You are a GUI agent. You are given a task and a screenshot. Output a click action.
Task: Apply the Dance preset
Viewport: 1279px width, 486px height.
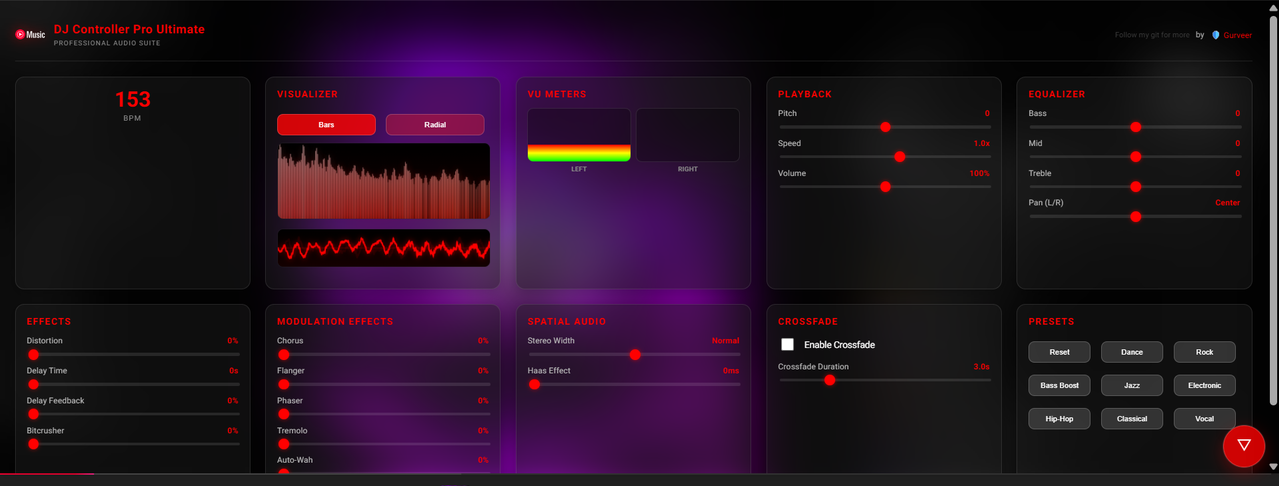[x=1132, y=352]
